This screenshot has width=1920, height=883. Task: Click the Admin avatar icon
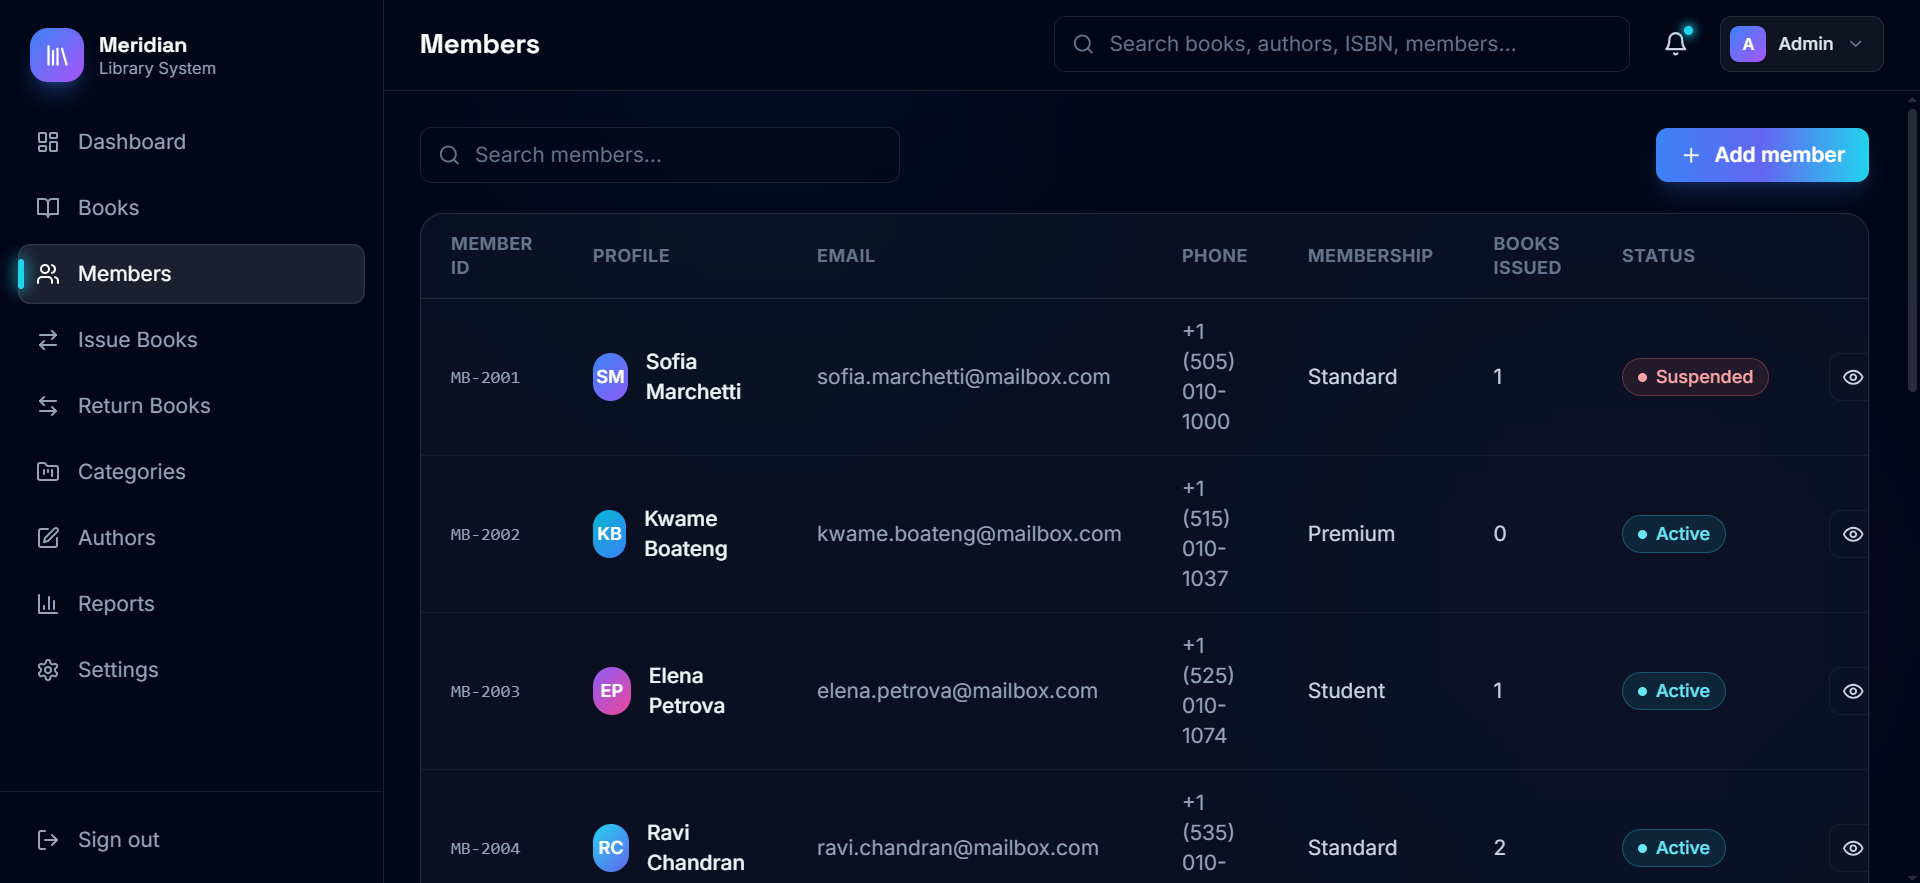pyautogui.click(x=1748, y=44)
